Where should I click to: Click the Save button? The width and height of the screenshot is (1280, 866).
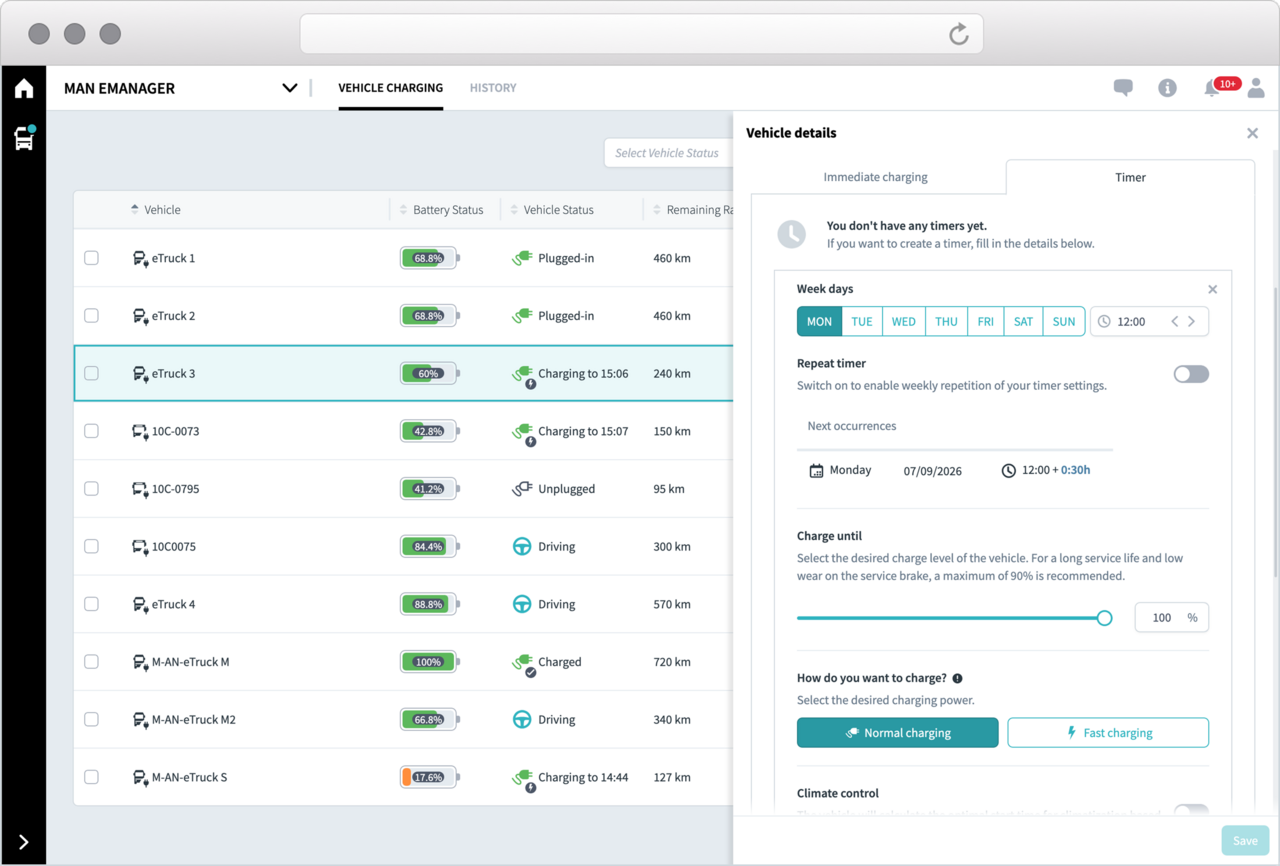click(x=1245, y=841)
